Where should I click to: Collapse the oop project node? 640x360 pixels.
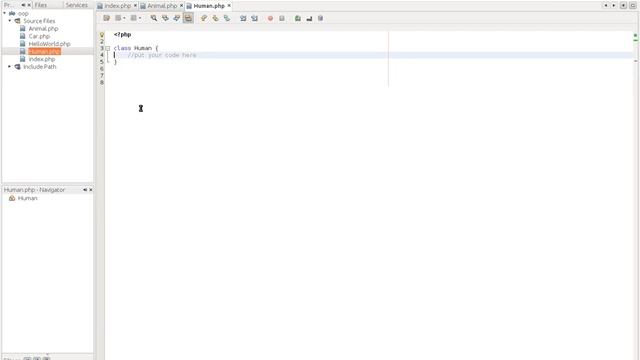pos(4,13)
